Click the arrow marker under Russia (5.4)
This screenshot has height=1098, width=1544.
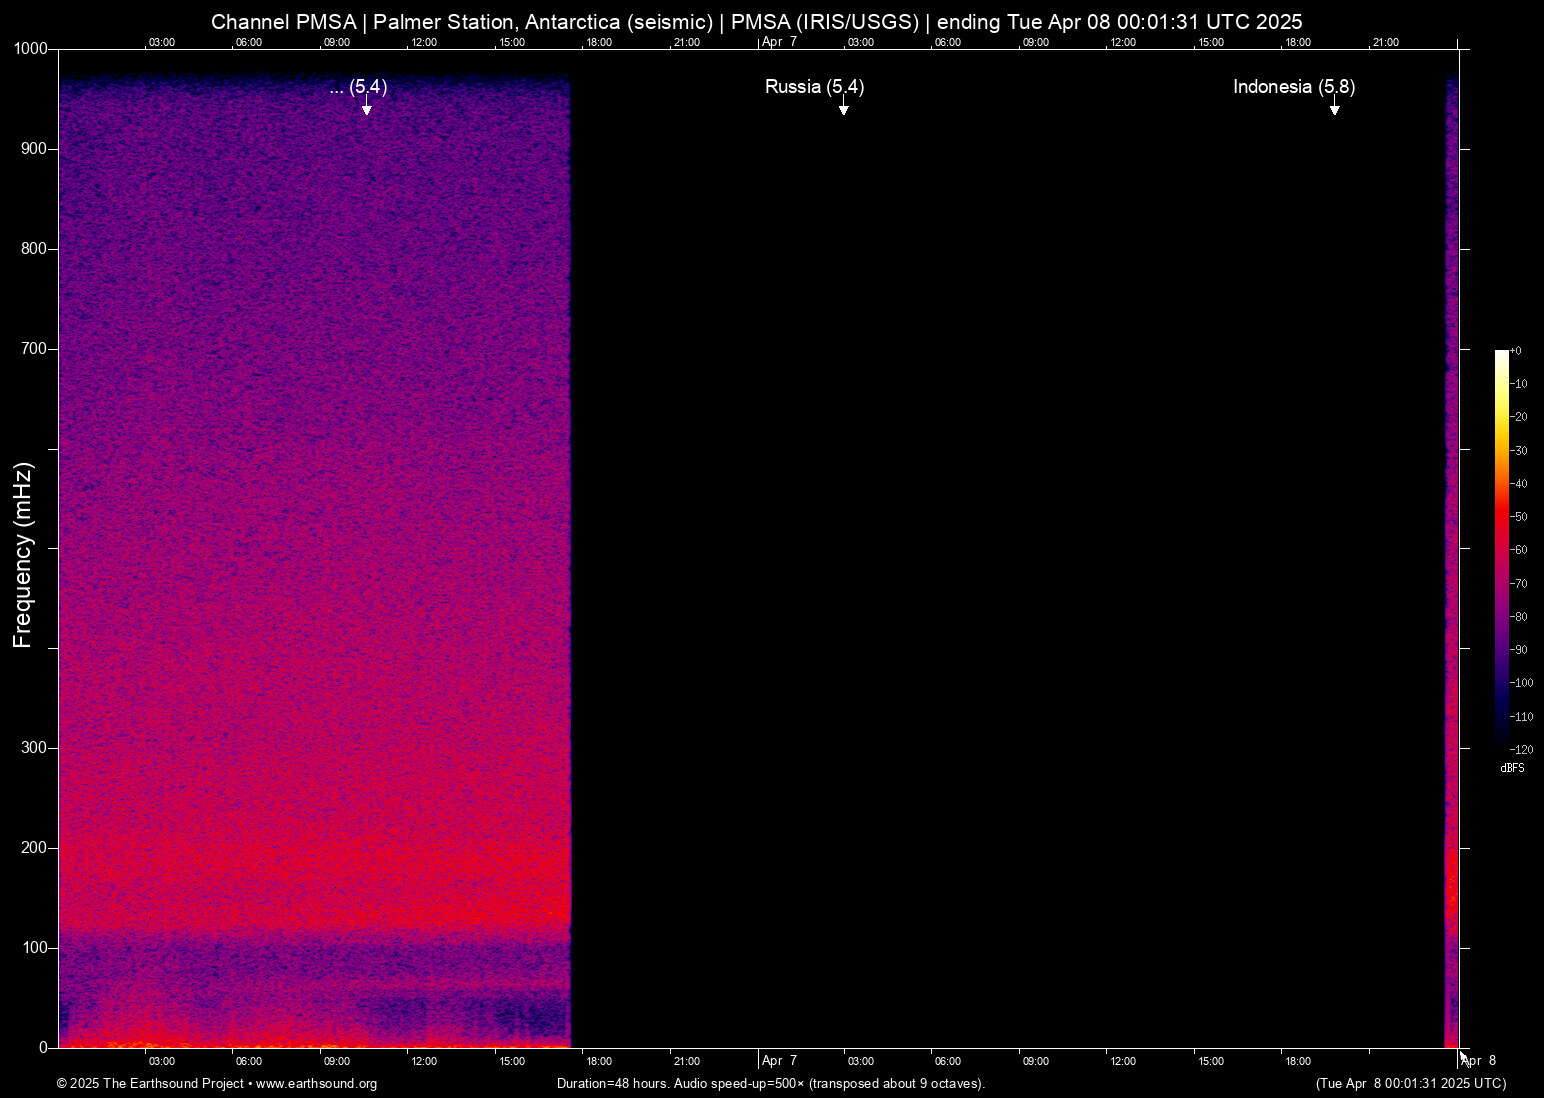pyautogui.click(x=844, y=108)
